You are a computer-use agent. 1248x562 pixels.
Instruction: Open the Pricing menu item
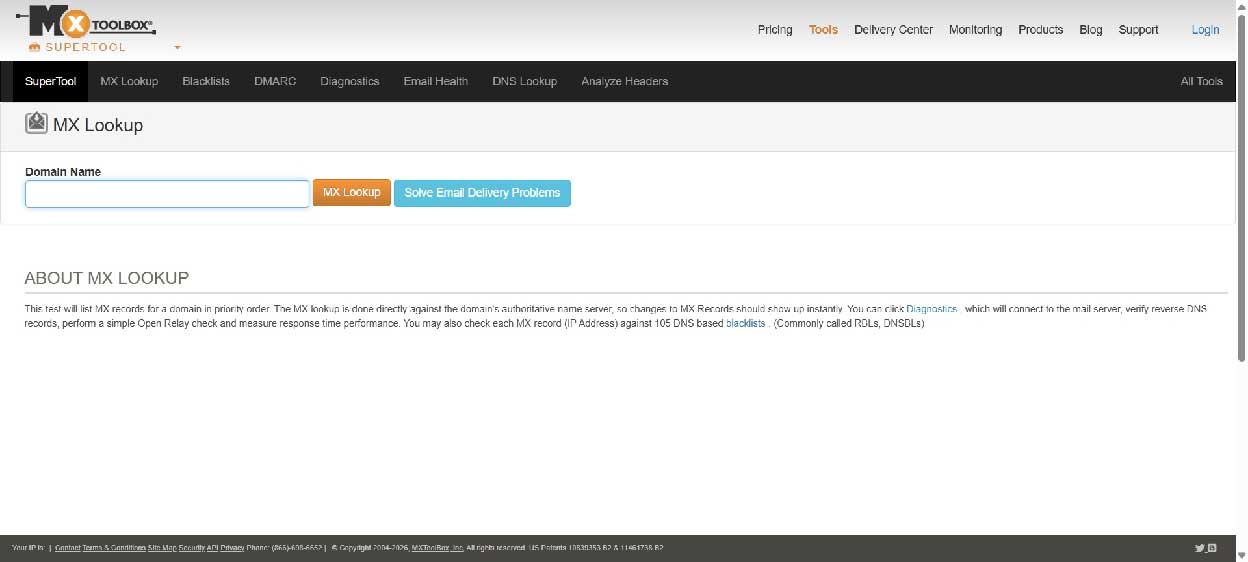point(774,30)
